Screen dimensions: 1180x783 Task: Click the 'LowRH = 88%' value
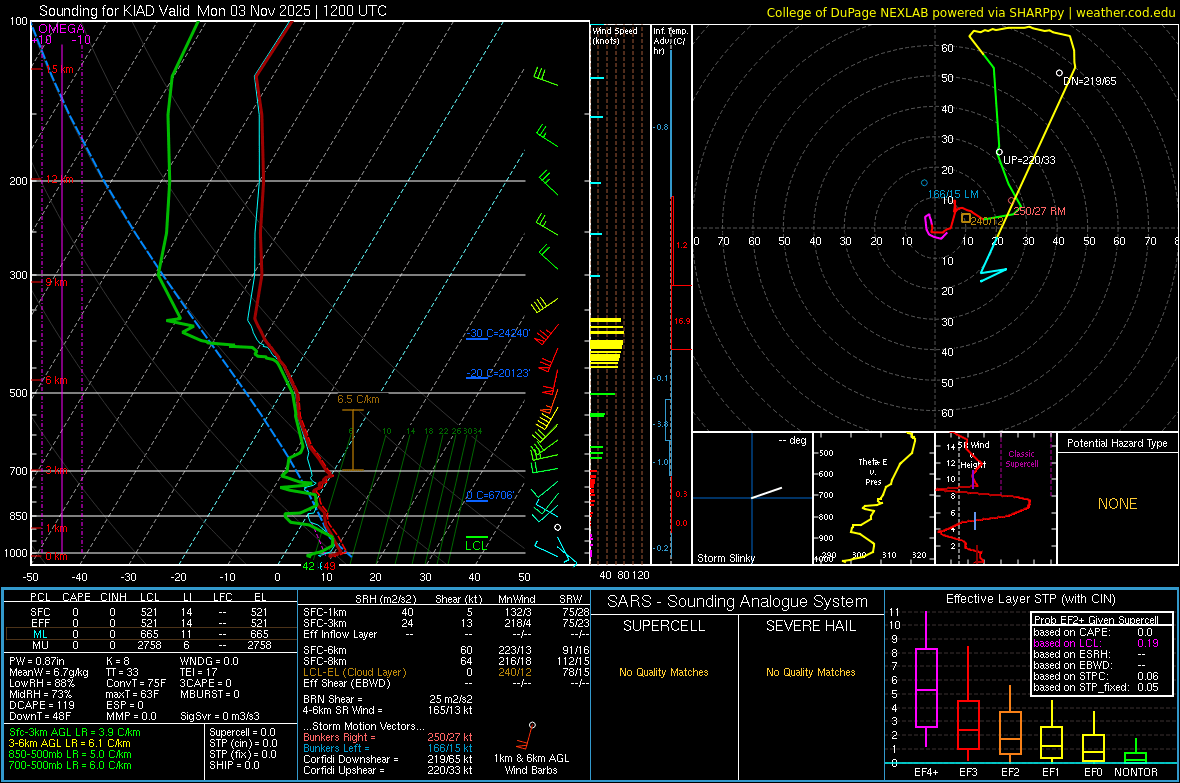41,683
